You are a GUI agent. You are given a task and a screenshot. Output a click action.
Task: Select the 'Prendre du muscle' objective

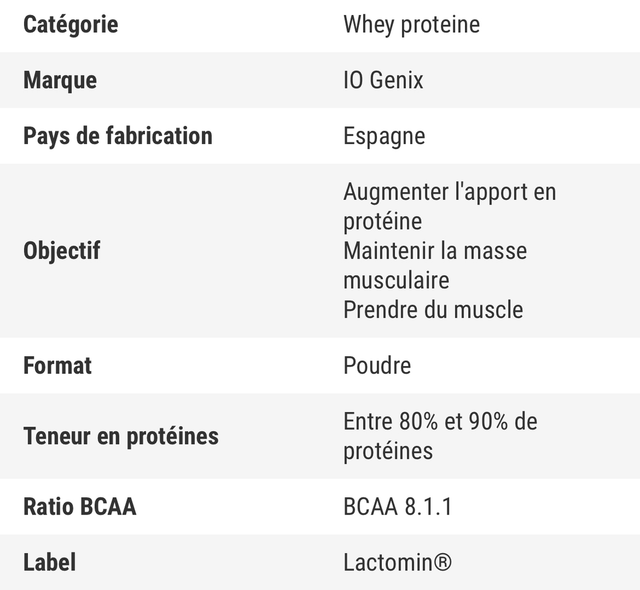click(x=433, y=309)
